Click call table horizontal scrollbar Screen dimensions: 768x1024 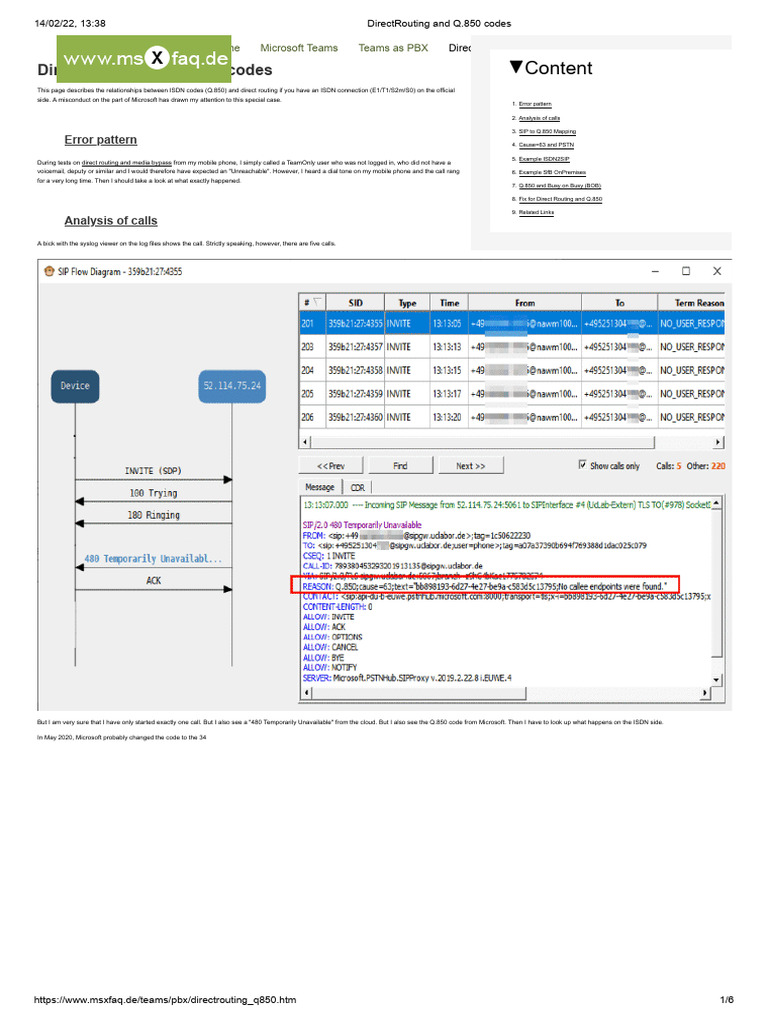click(x=483, y=442)
